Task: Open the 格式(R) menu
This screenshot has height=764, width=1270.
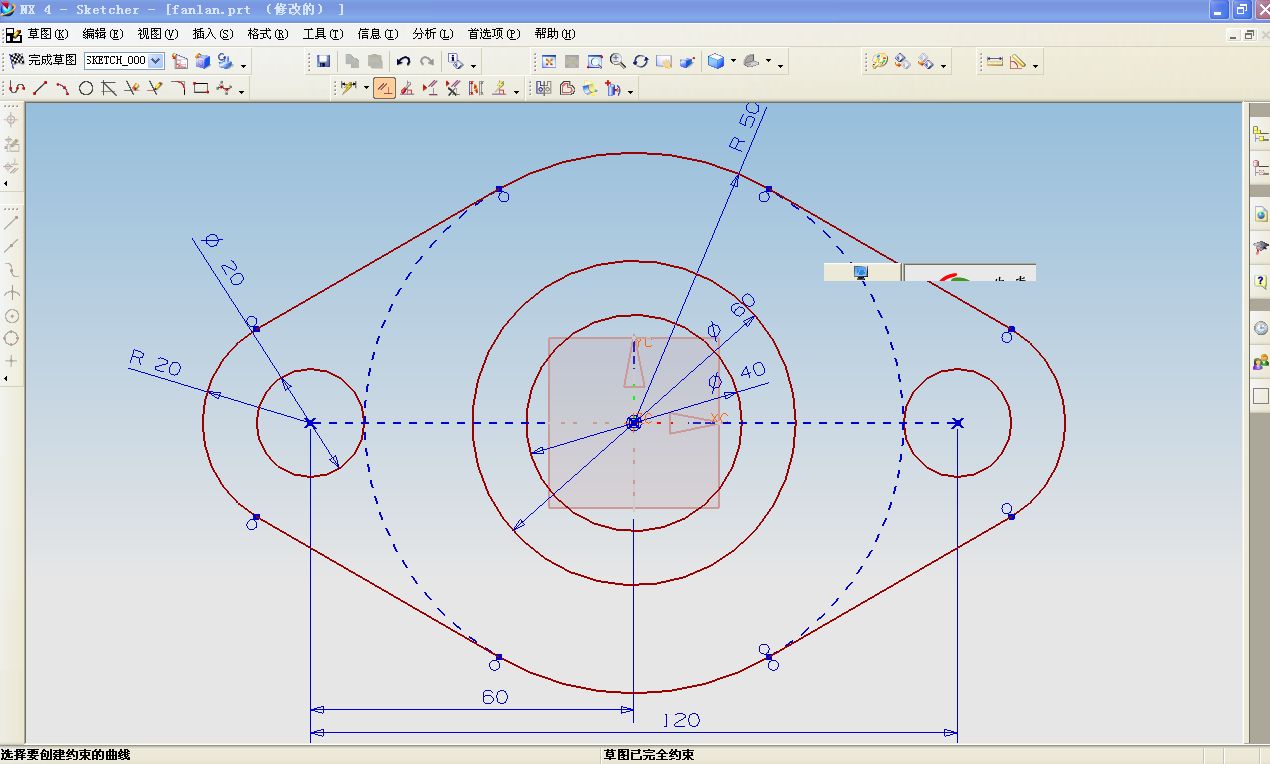Action: pyautogui.click(x=267, y=34)
